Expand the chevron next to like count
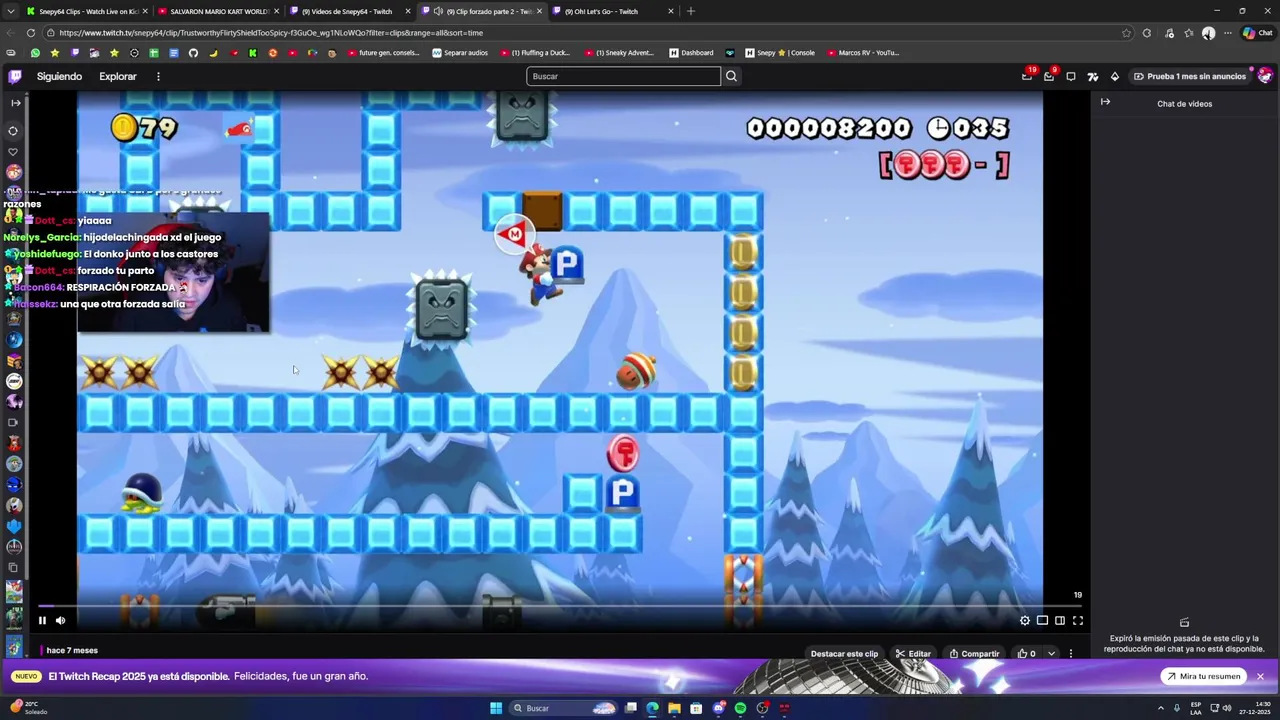Image resolution: width=1280 pixels, height=720 pixels. (1051, 654)
